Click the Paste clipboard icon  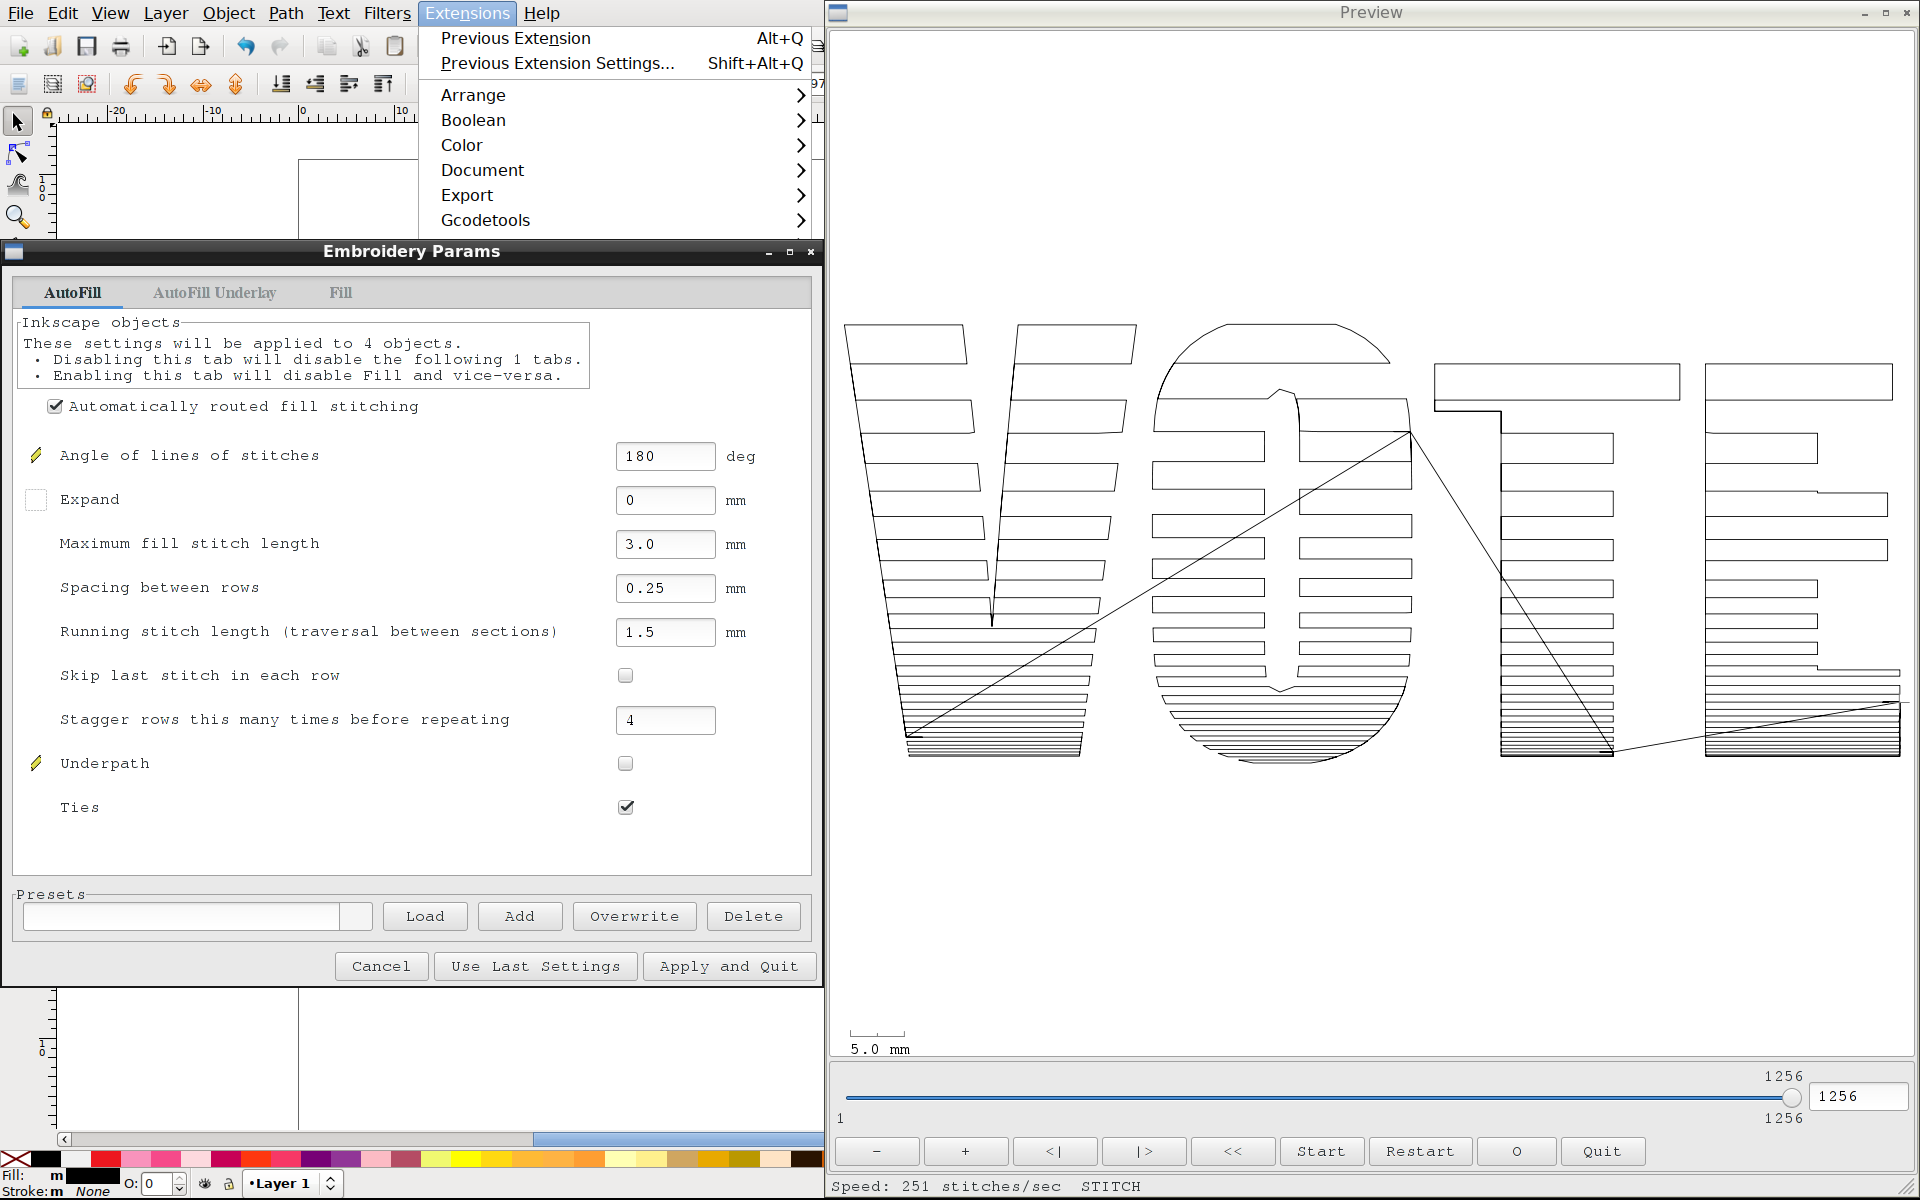pos(395,47)
